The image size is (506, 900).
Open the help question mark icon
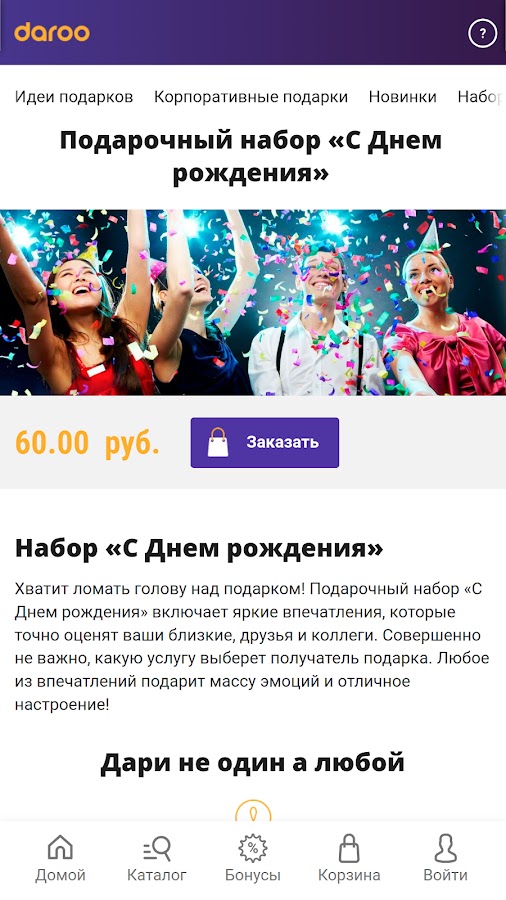coord(482,33)
